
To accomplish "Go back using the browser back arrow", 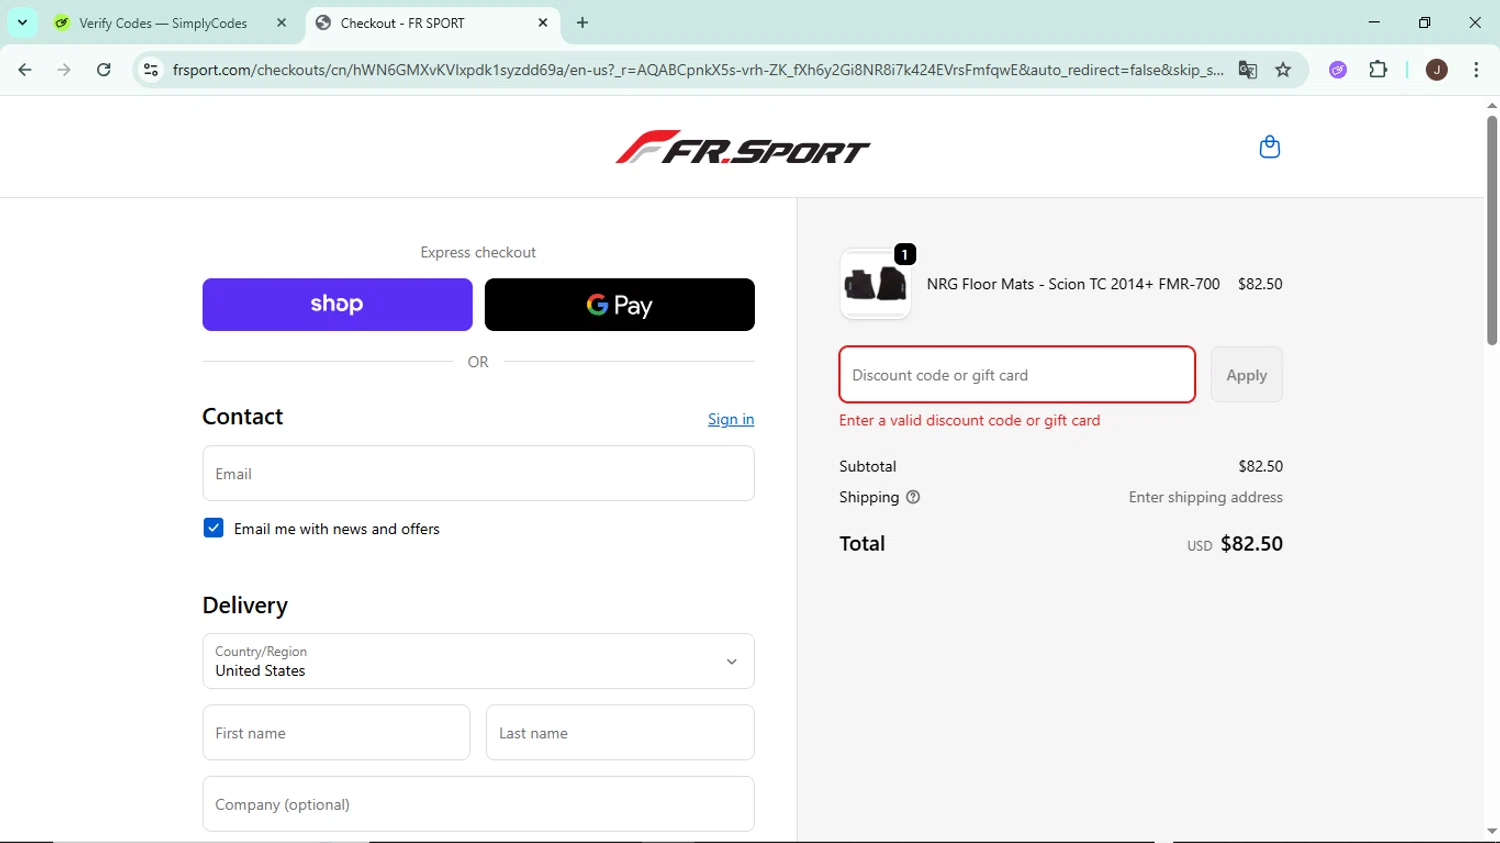I will 25,70.
